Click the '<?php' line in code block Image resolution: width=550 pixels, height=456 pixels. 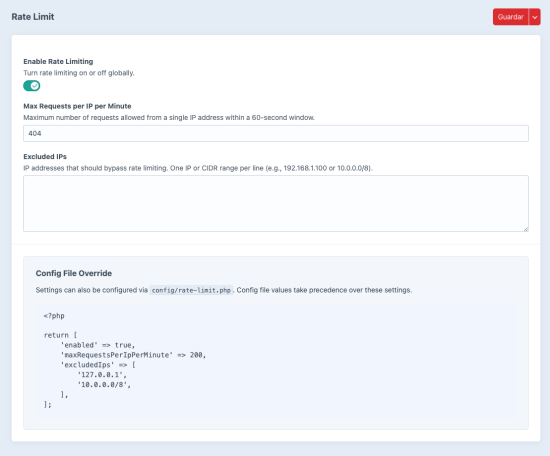tap(54, 316)
